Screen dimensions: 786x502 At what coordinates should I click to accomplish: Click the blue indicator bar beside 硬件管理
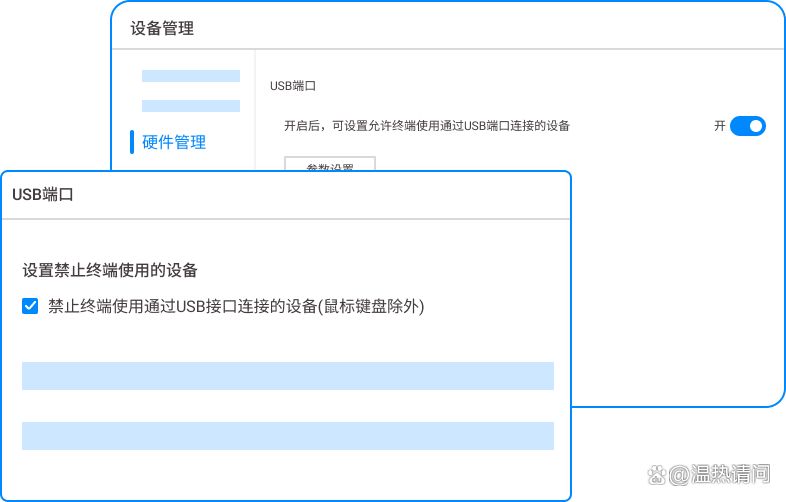132,142
